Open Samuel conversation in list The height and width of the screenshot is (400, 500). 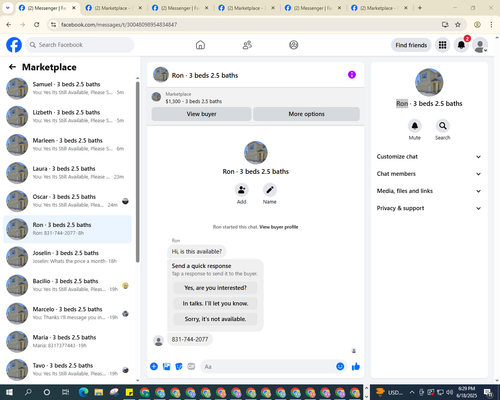tap(68, 88)
